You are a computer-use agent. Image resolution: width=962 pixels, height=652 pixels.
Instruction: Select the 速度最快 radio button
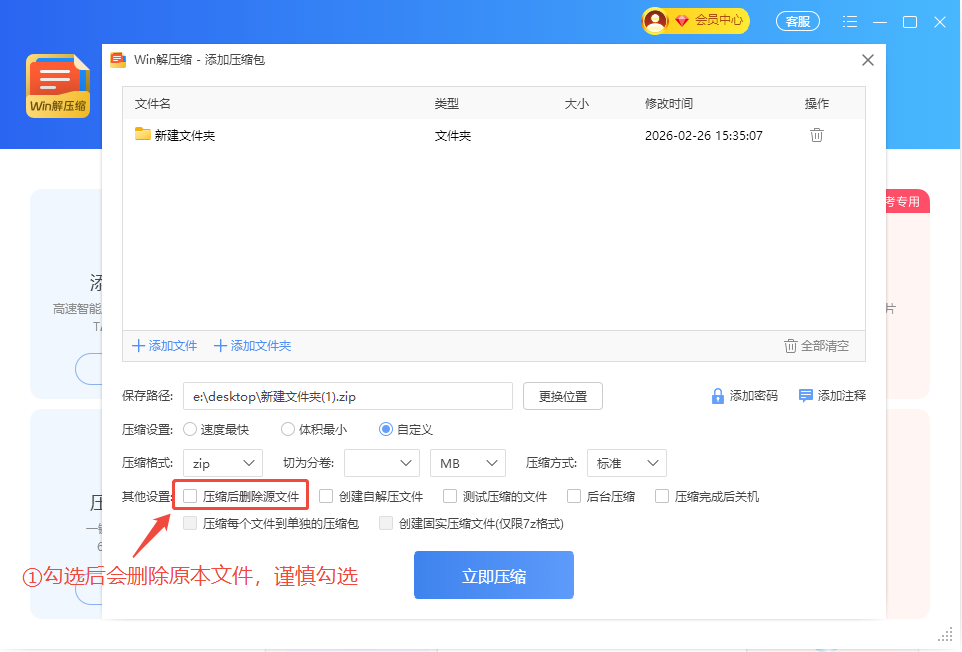pos(190,430)
